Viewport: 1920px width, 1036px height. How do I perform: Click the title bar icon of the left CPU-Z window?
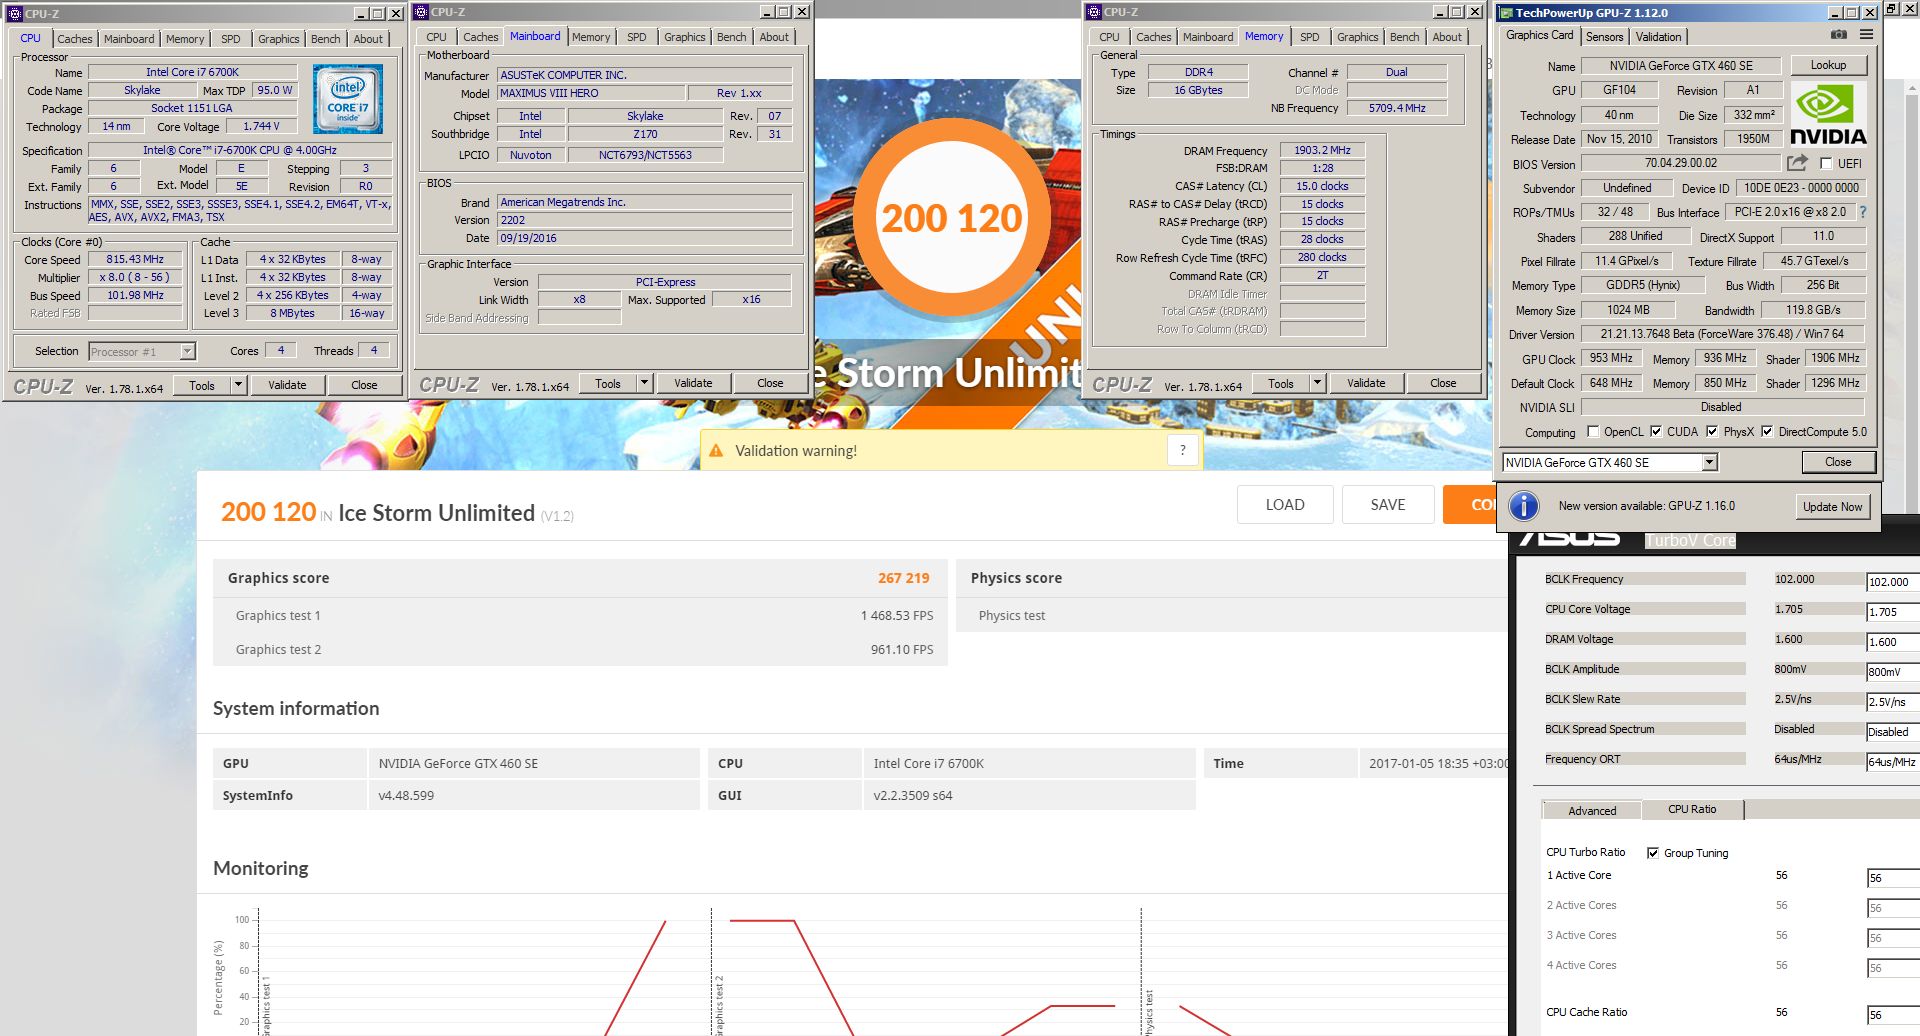pos(14,13)
